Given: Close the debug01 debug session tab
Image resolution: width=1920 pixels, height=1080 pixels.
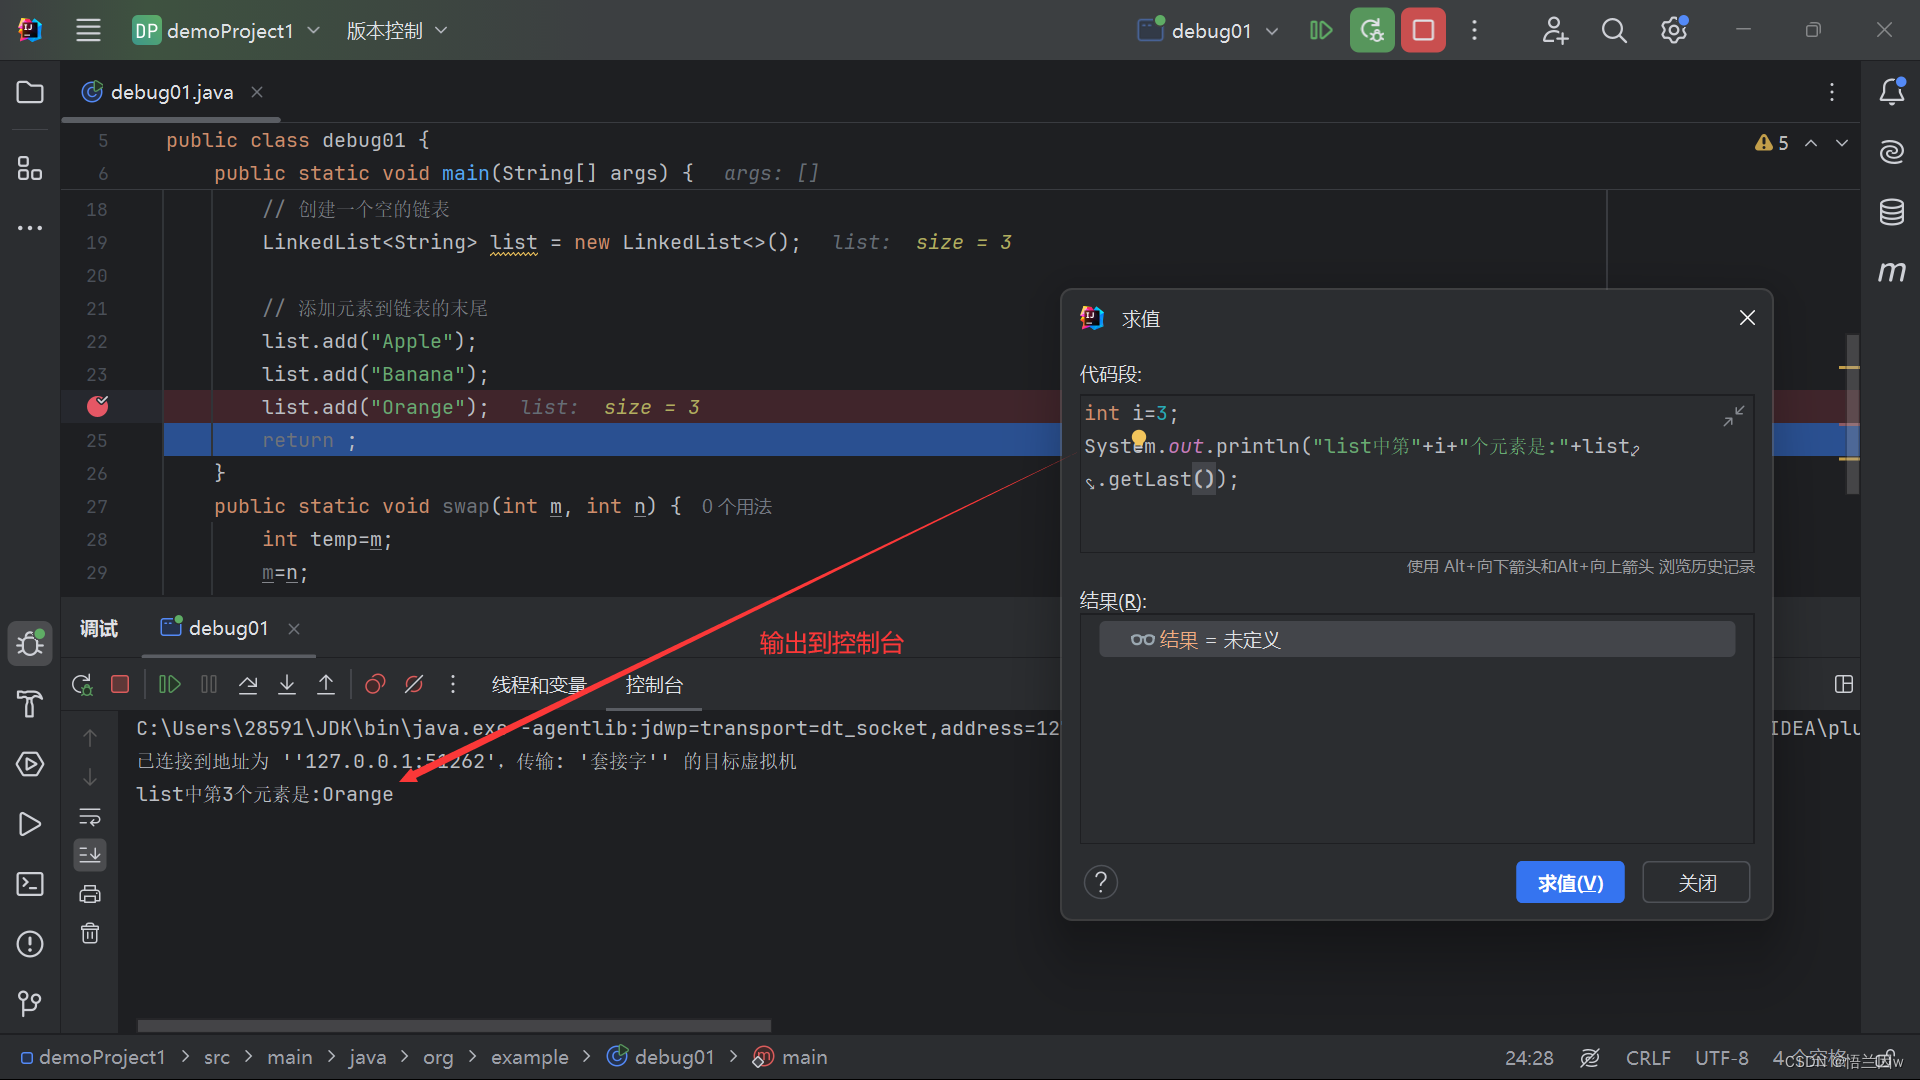Looking at the screenshot, I should (294, 628).
